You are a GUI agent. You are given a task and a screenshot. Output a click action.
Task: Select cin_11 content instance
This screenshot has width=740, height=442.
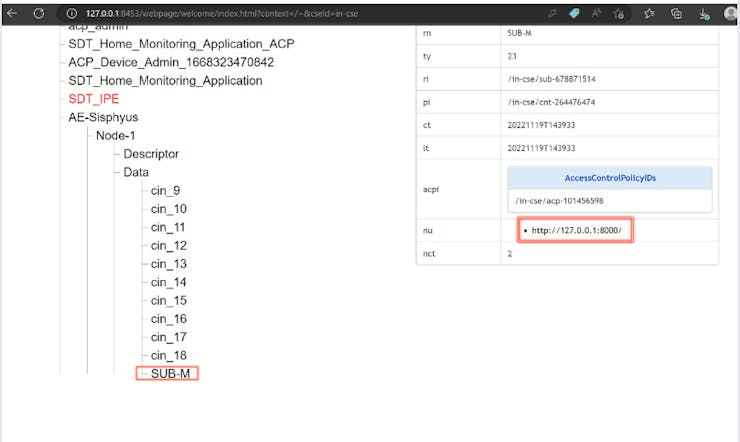168,227
